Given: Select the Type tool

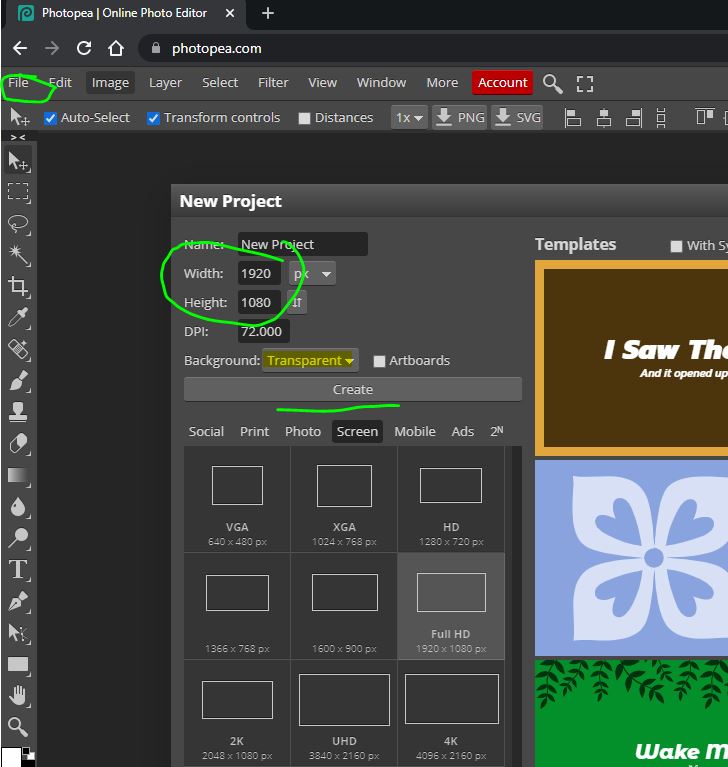Looking at the screenshot, I should pyautogui.click(x=18, y=570).
